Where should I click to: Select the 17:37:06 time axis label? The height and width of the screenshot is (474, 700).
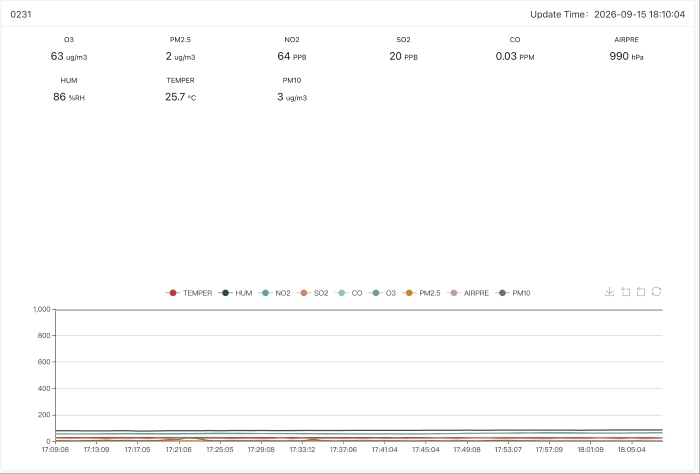(343, 449)
